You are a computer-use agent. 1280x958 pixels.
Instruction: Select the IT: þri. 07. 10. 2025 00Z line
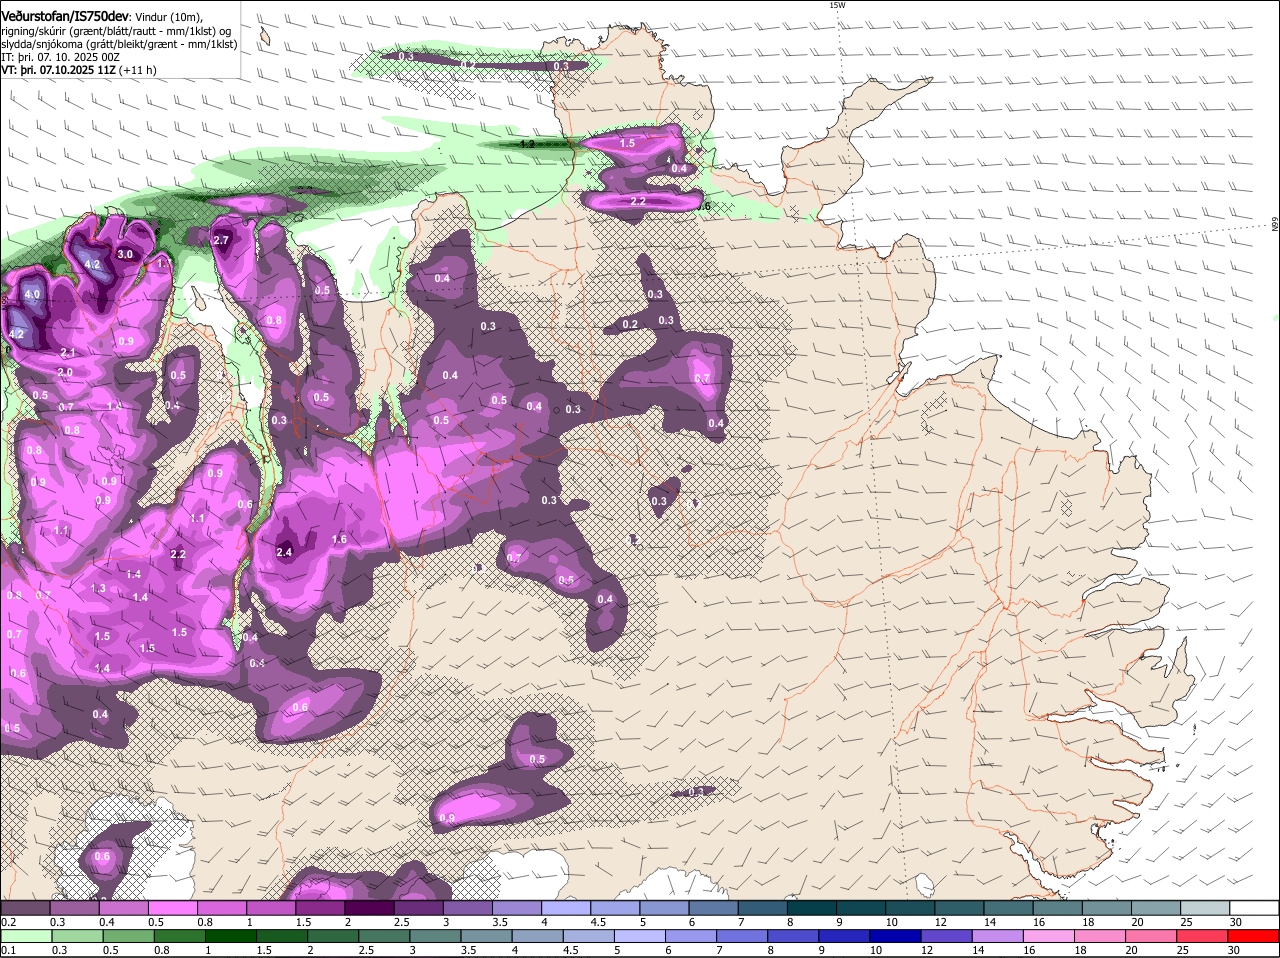(60, 57)
